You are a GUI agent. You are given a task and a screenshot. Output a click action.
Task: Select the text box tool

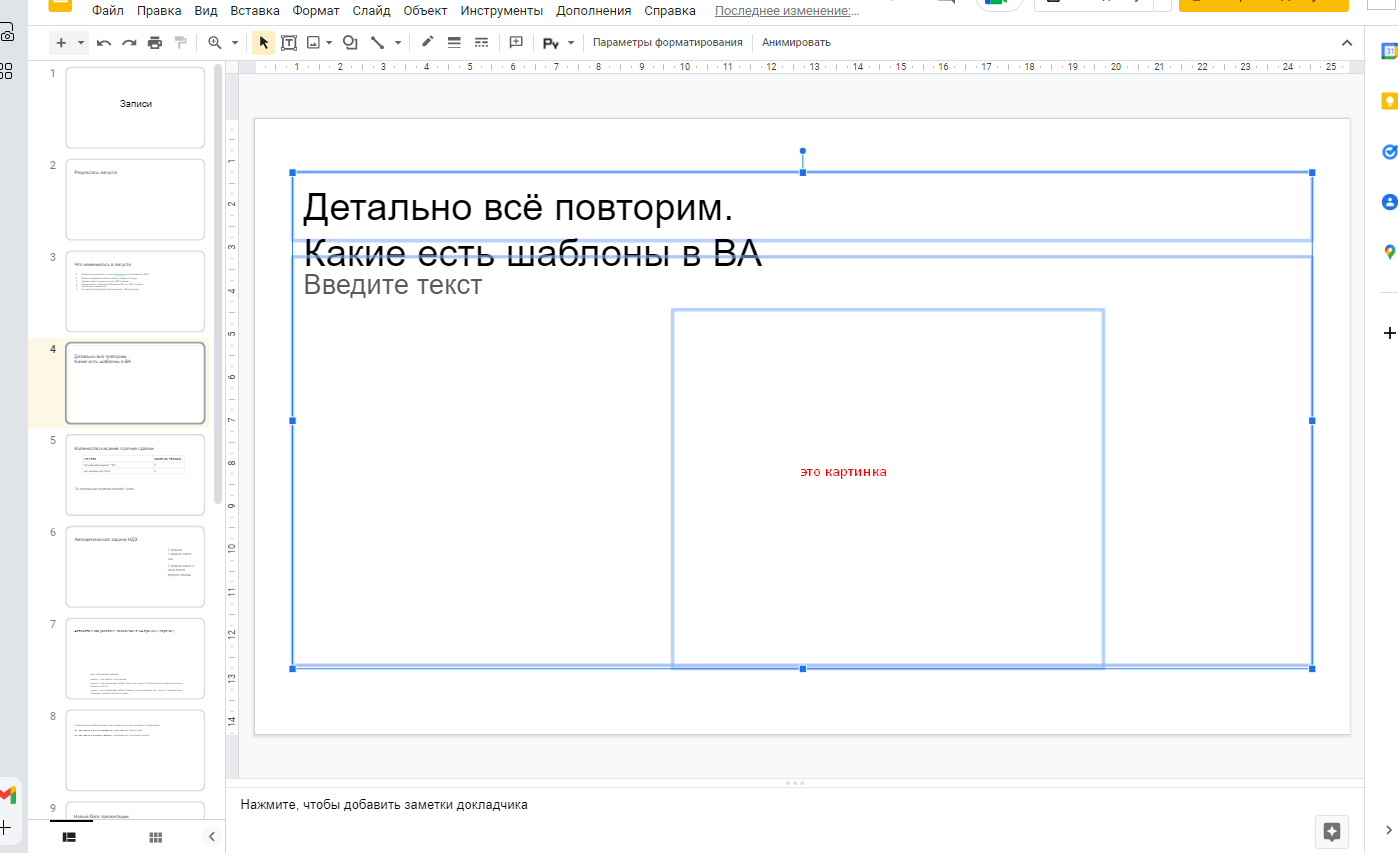tap(289, 43)
